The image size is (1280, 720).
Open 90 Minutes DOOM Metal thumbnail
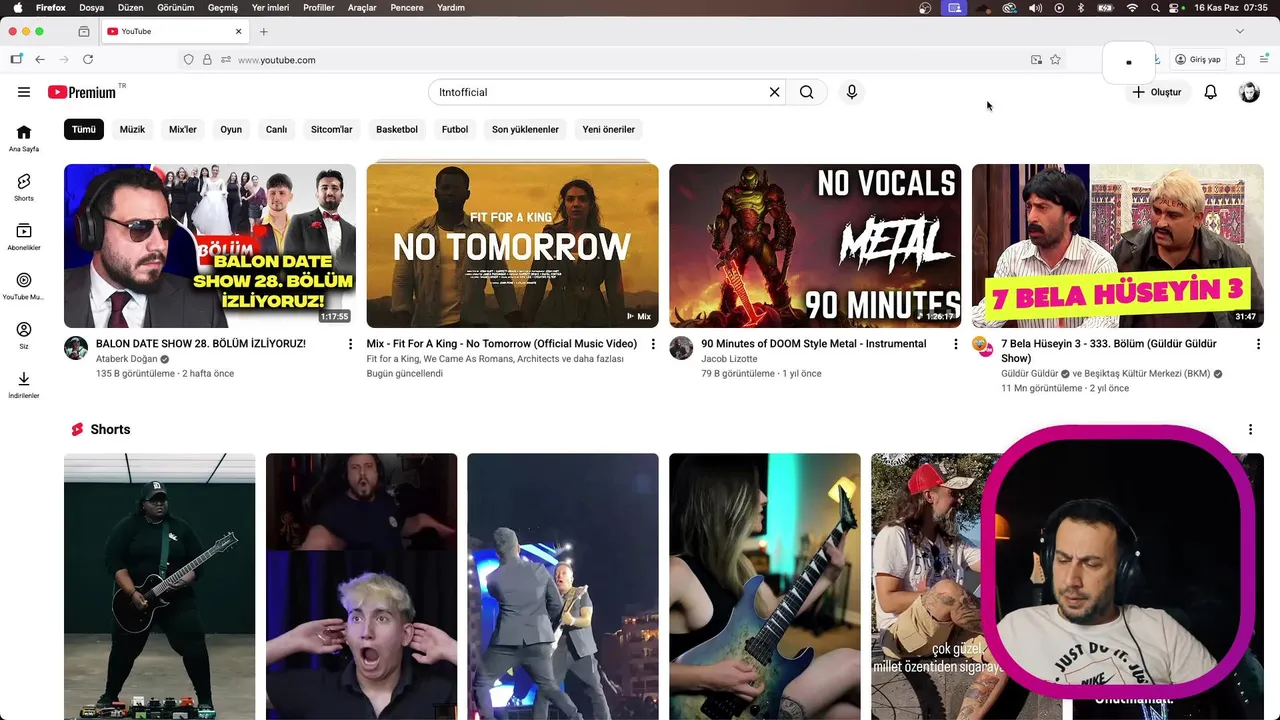click(x=815, y=246)
